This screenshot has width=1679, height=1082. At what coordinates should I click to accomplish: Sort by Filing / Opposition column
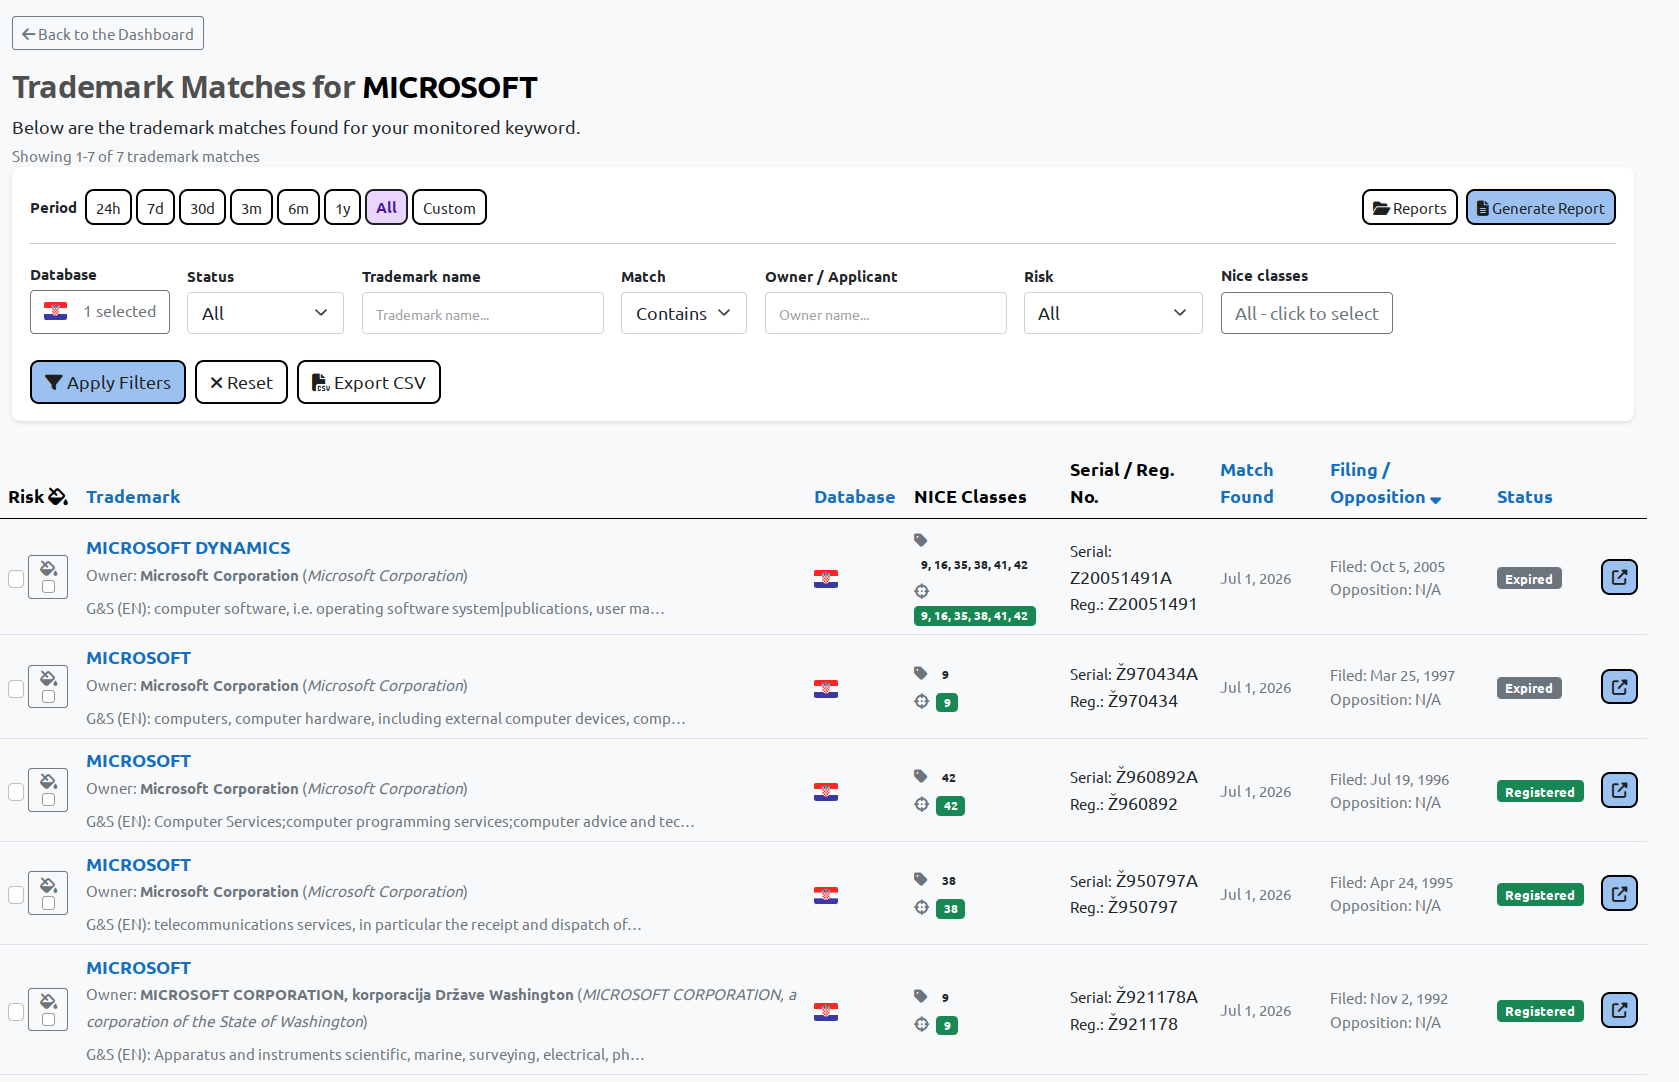coord(1385,483)
